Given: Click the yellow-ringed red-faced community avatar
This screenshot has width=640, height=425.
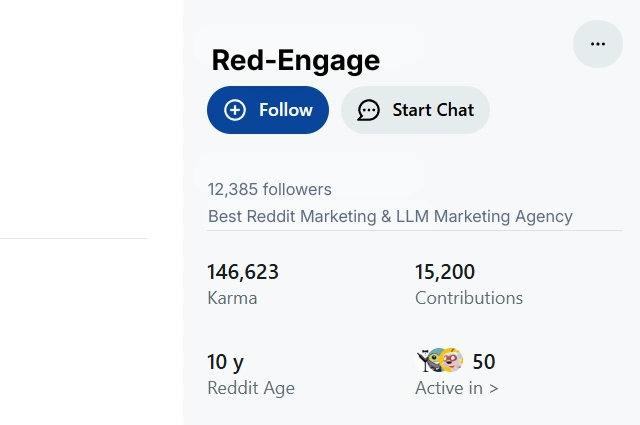Looking at the screenshot, I should 452,361.
